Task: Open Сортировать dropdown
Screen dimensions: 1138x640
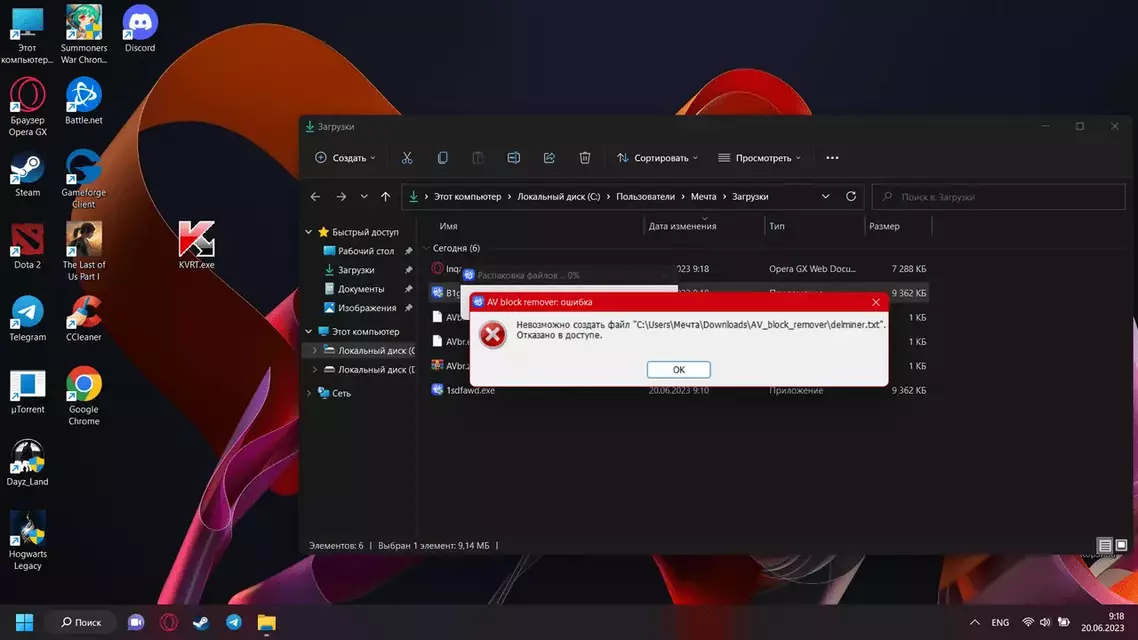Action: click(x=658, y=157)
